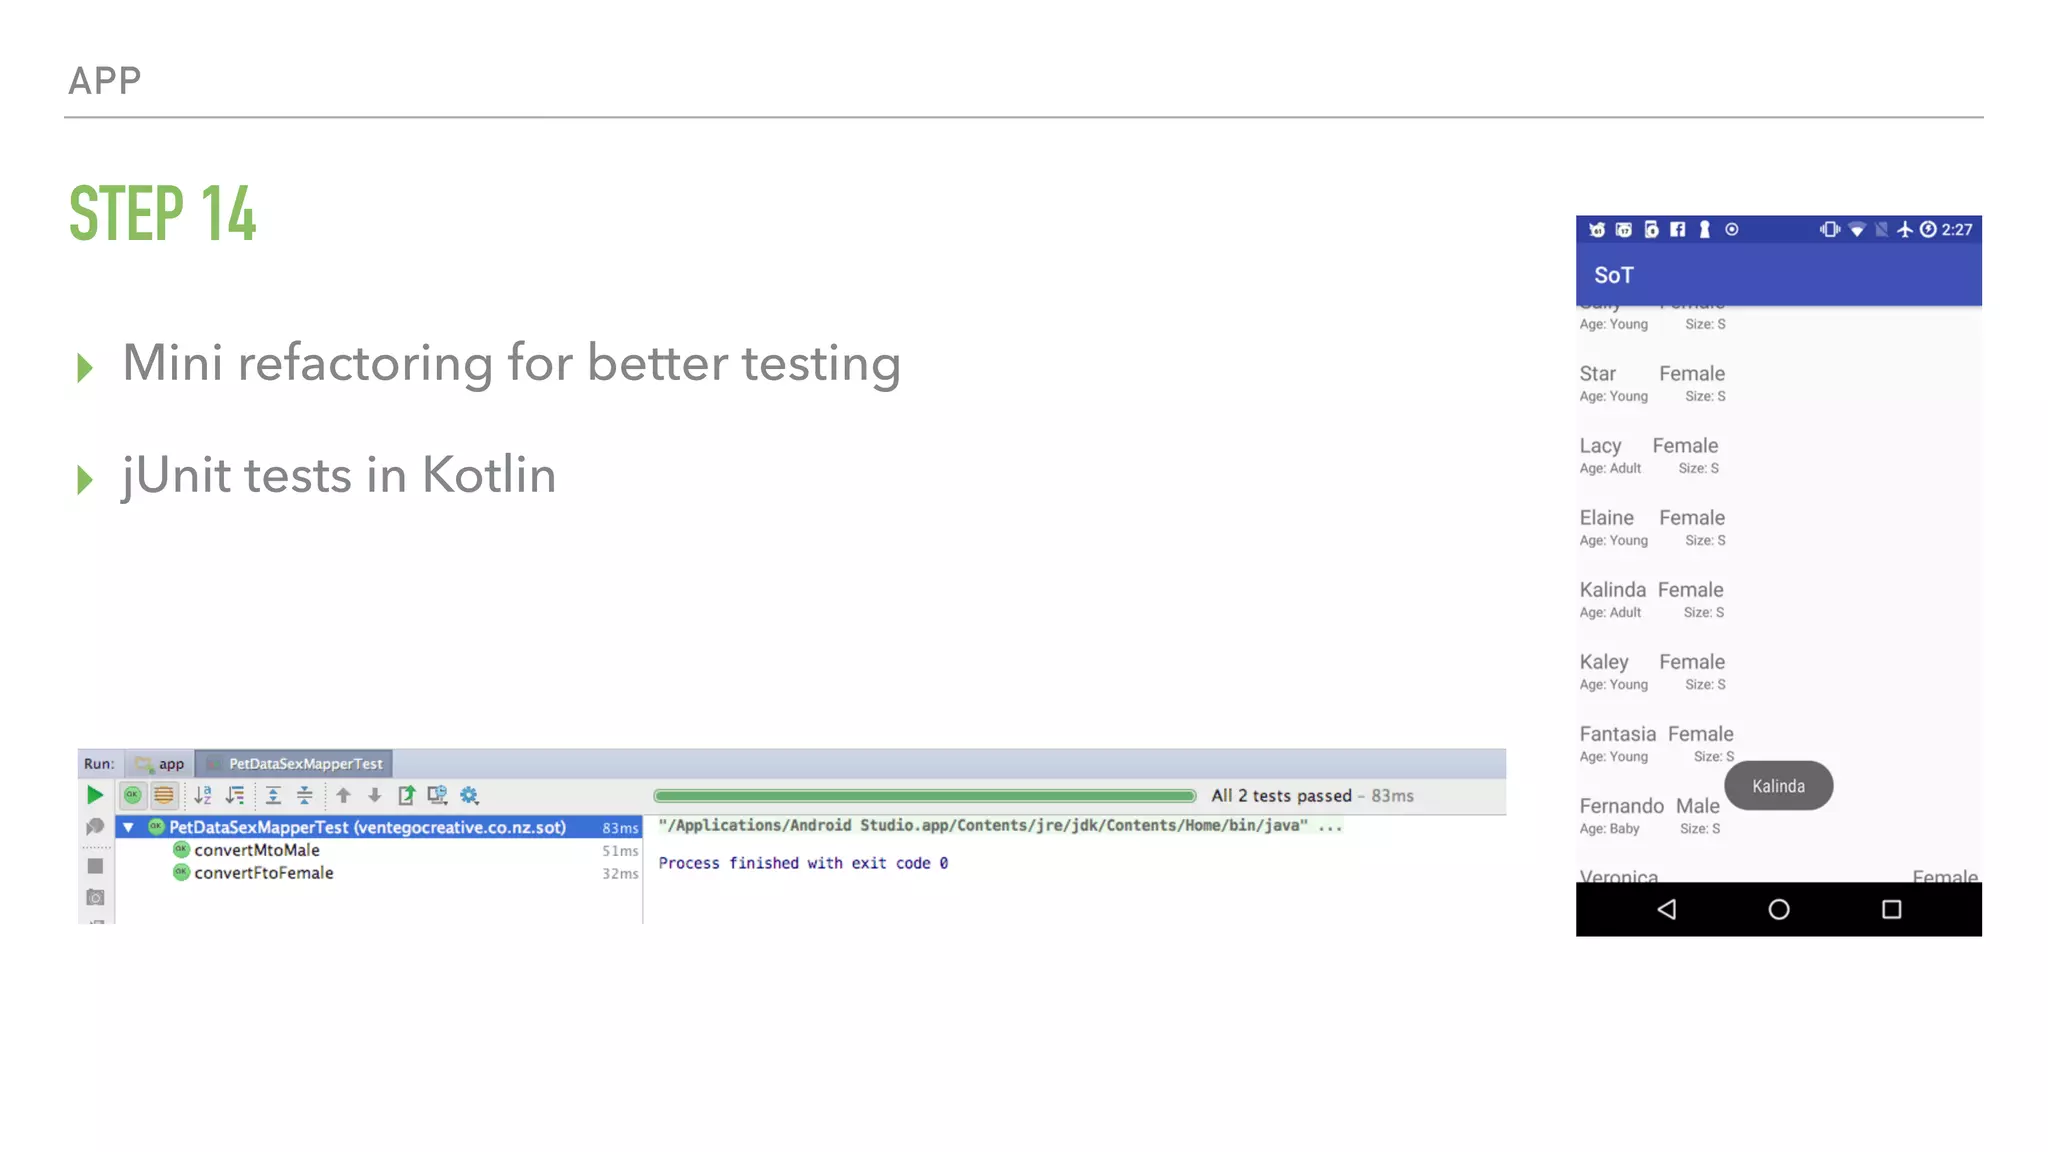Tap the Android Home navigation button
The width and height of the screenshot is (2048, 1152).
(1778, 909)
